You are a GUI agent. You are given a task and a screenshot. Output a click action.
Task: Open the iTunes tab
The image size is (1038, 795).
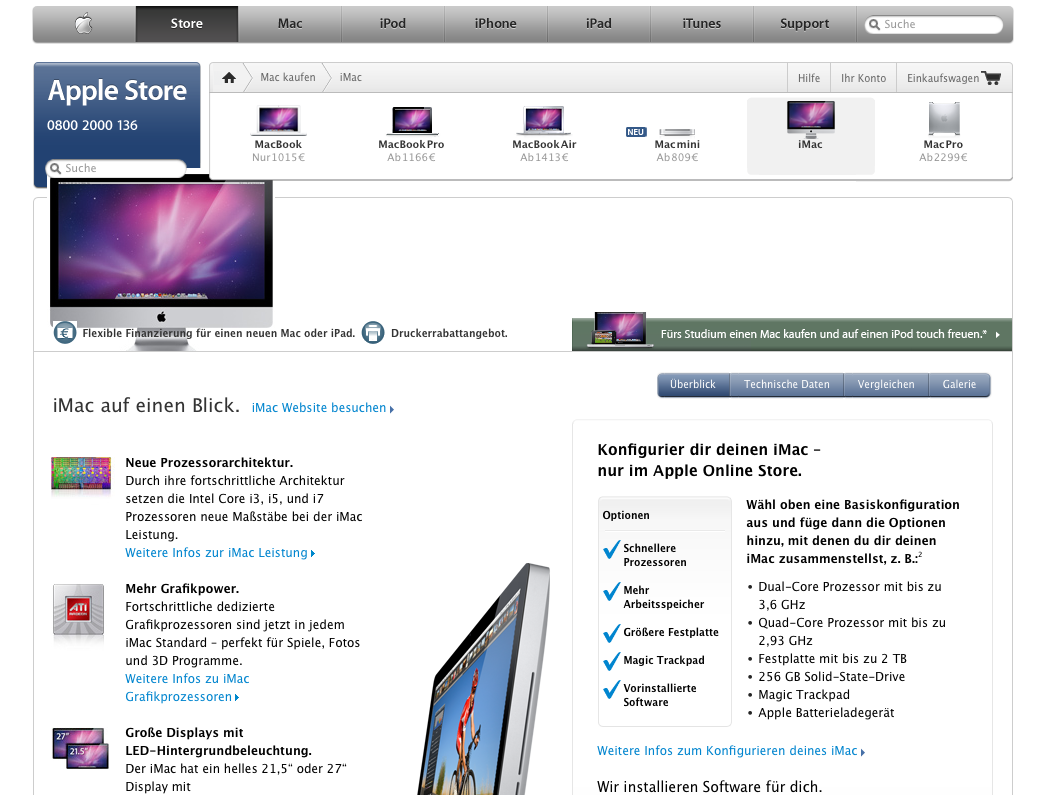click(x=702, y=24)
